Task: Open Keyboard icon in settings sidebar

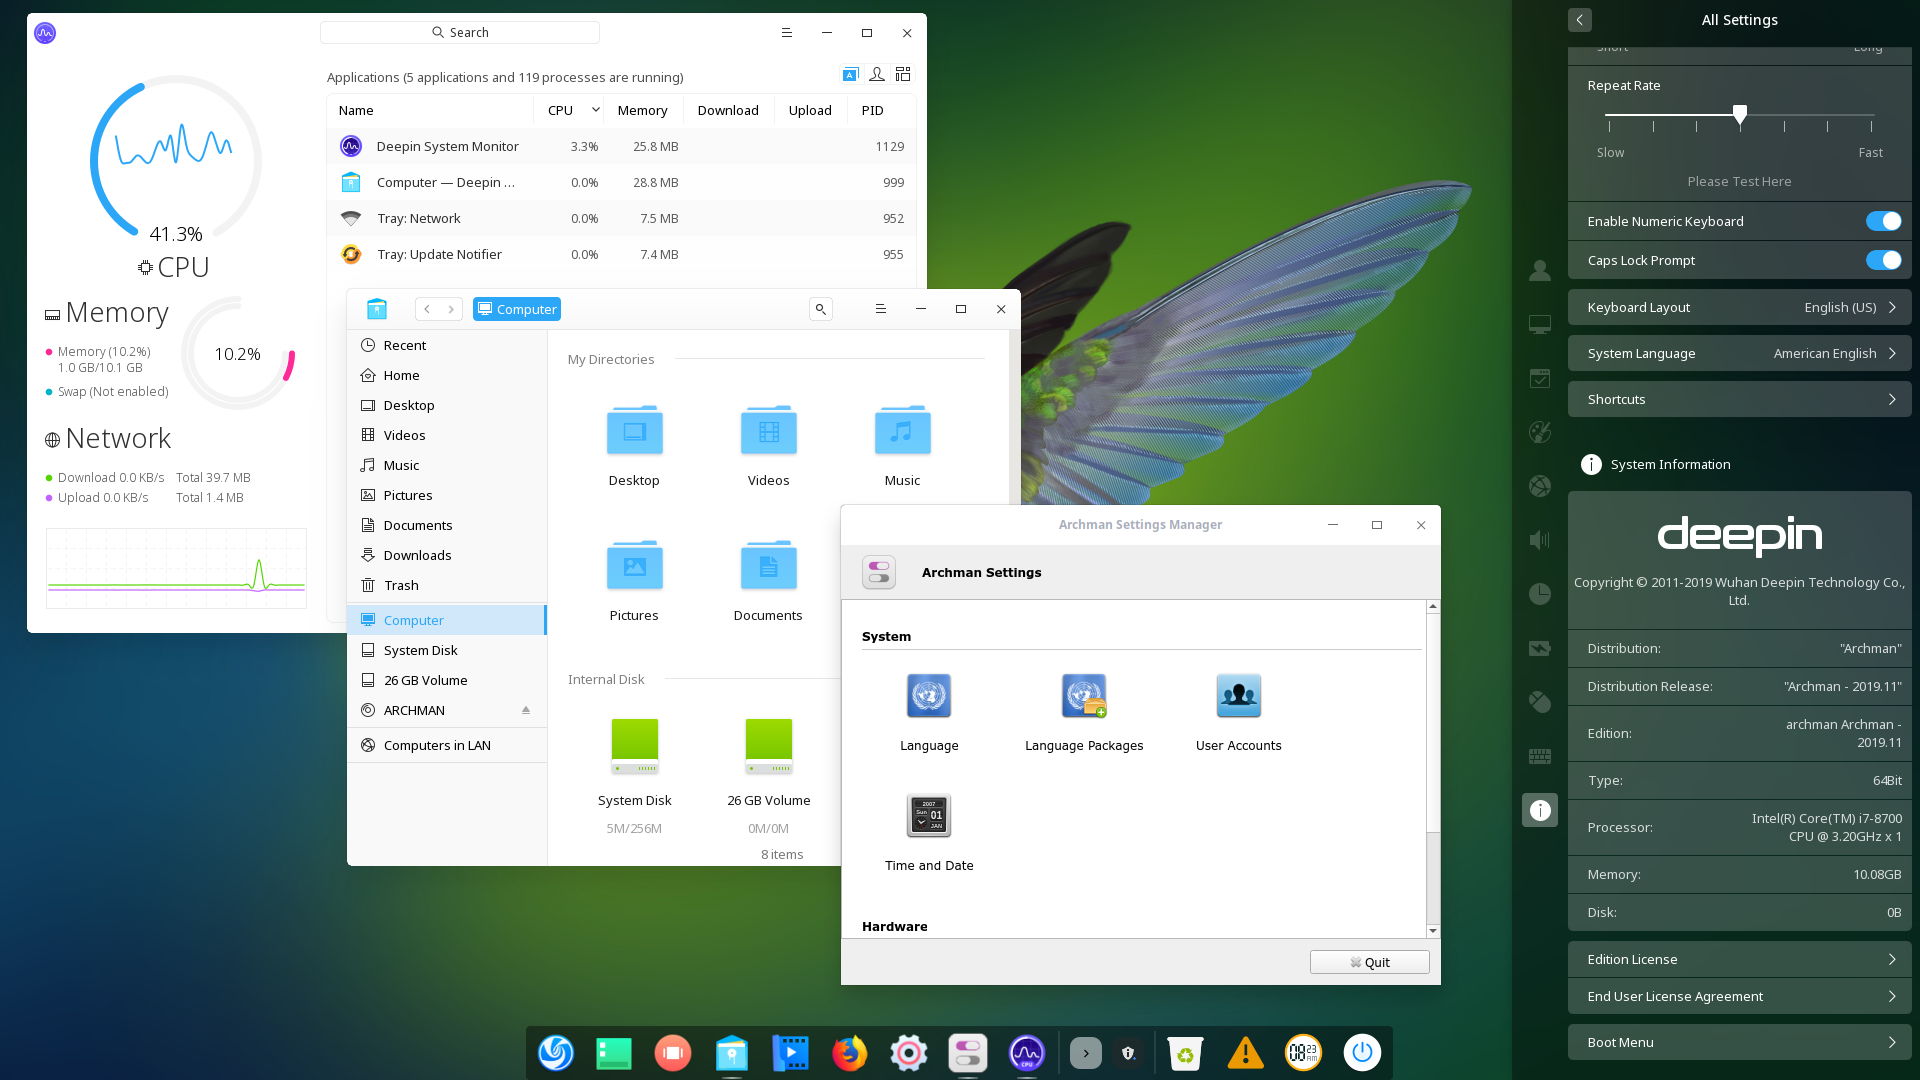Action: pos(1540,756)
